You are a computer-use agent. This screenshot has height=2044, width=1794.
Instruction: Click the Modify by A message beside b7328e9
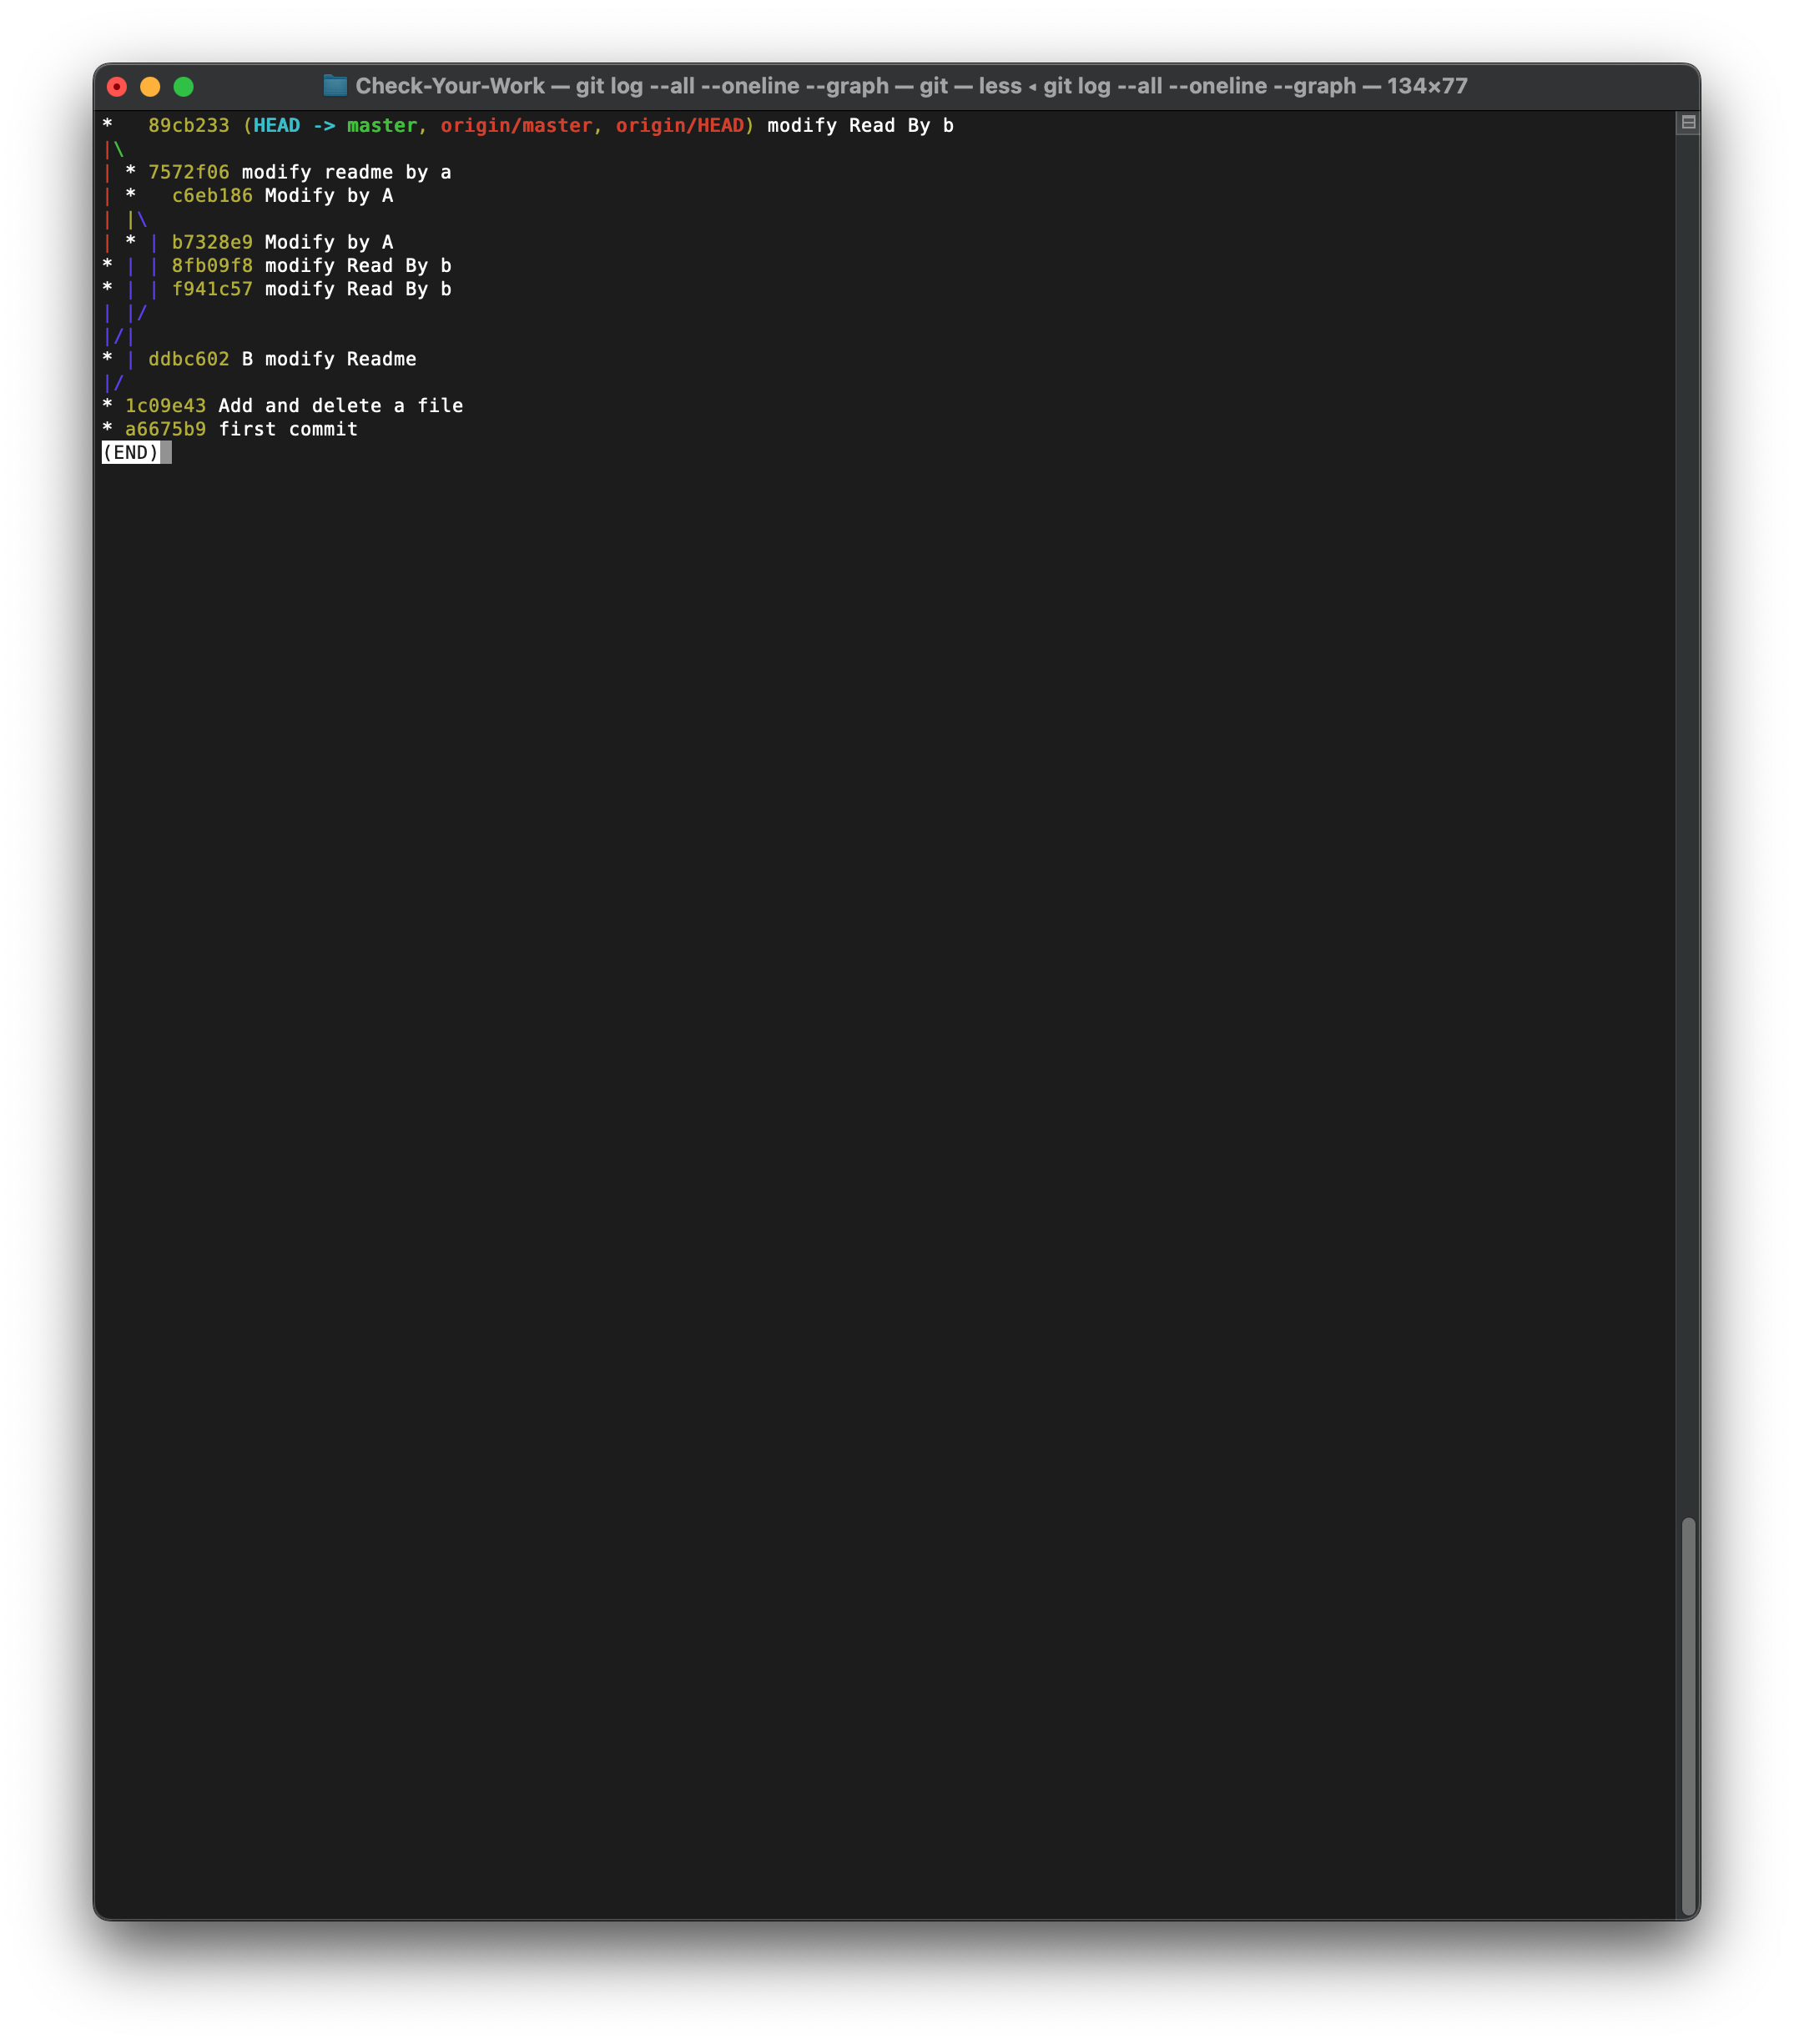pyautogui.click(x=329, y=243)
